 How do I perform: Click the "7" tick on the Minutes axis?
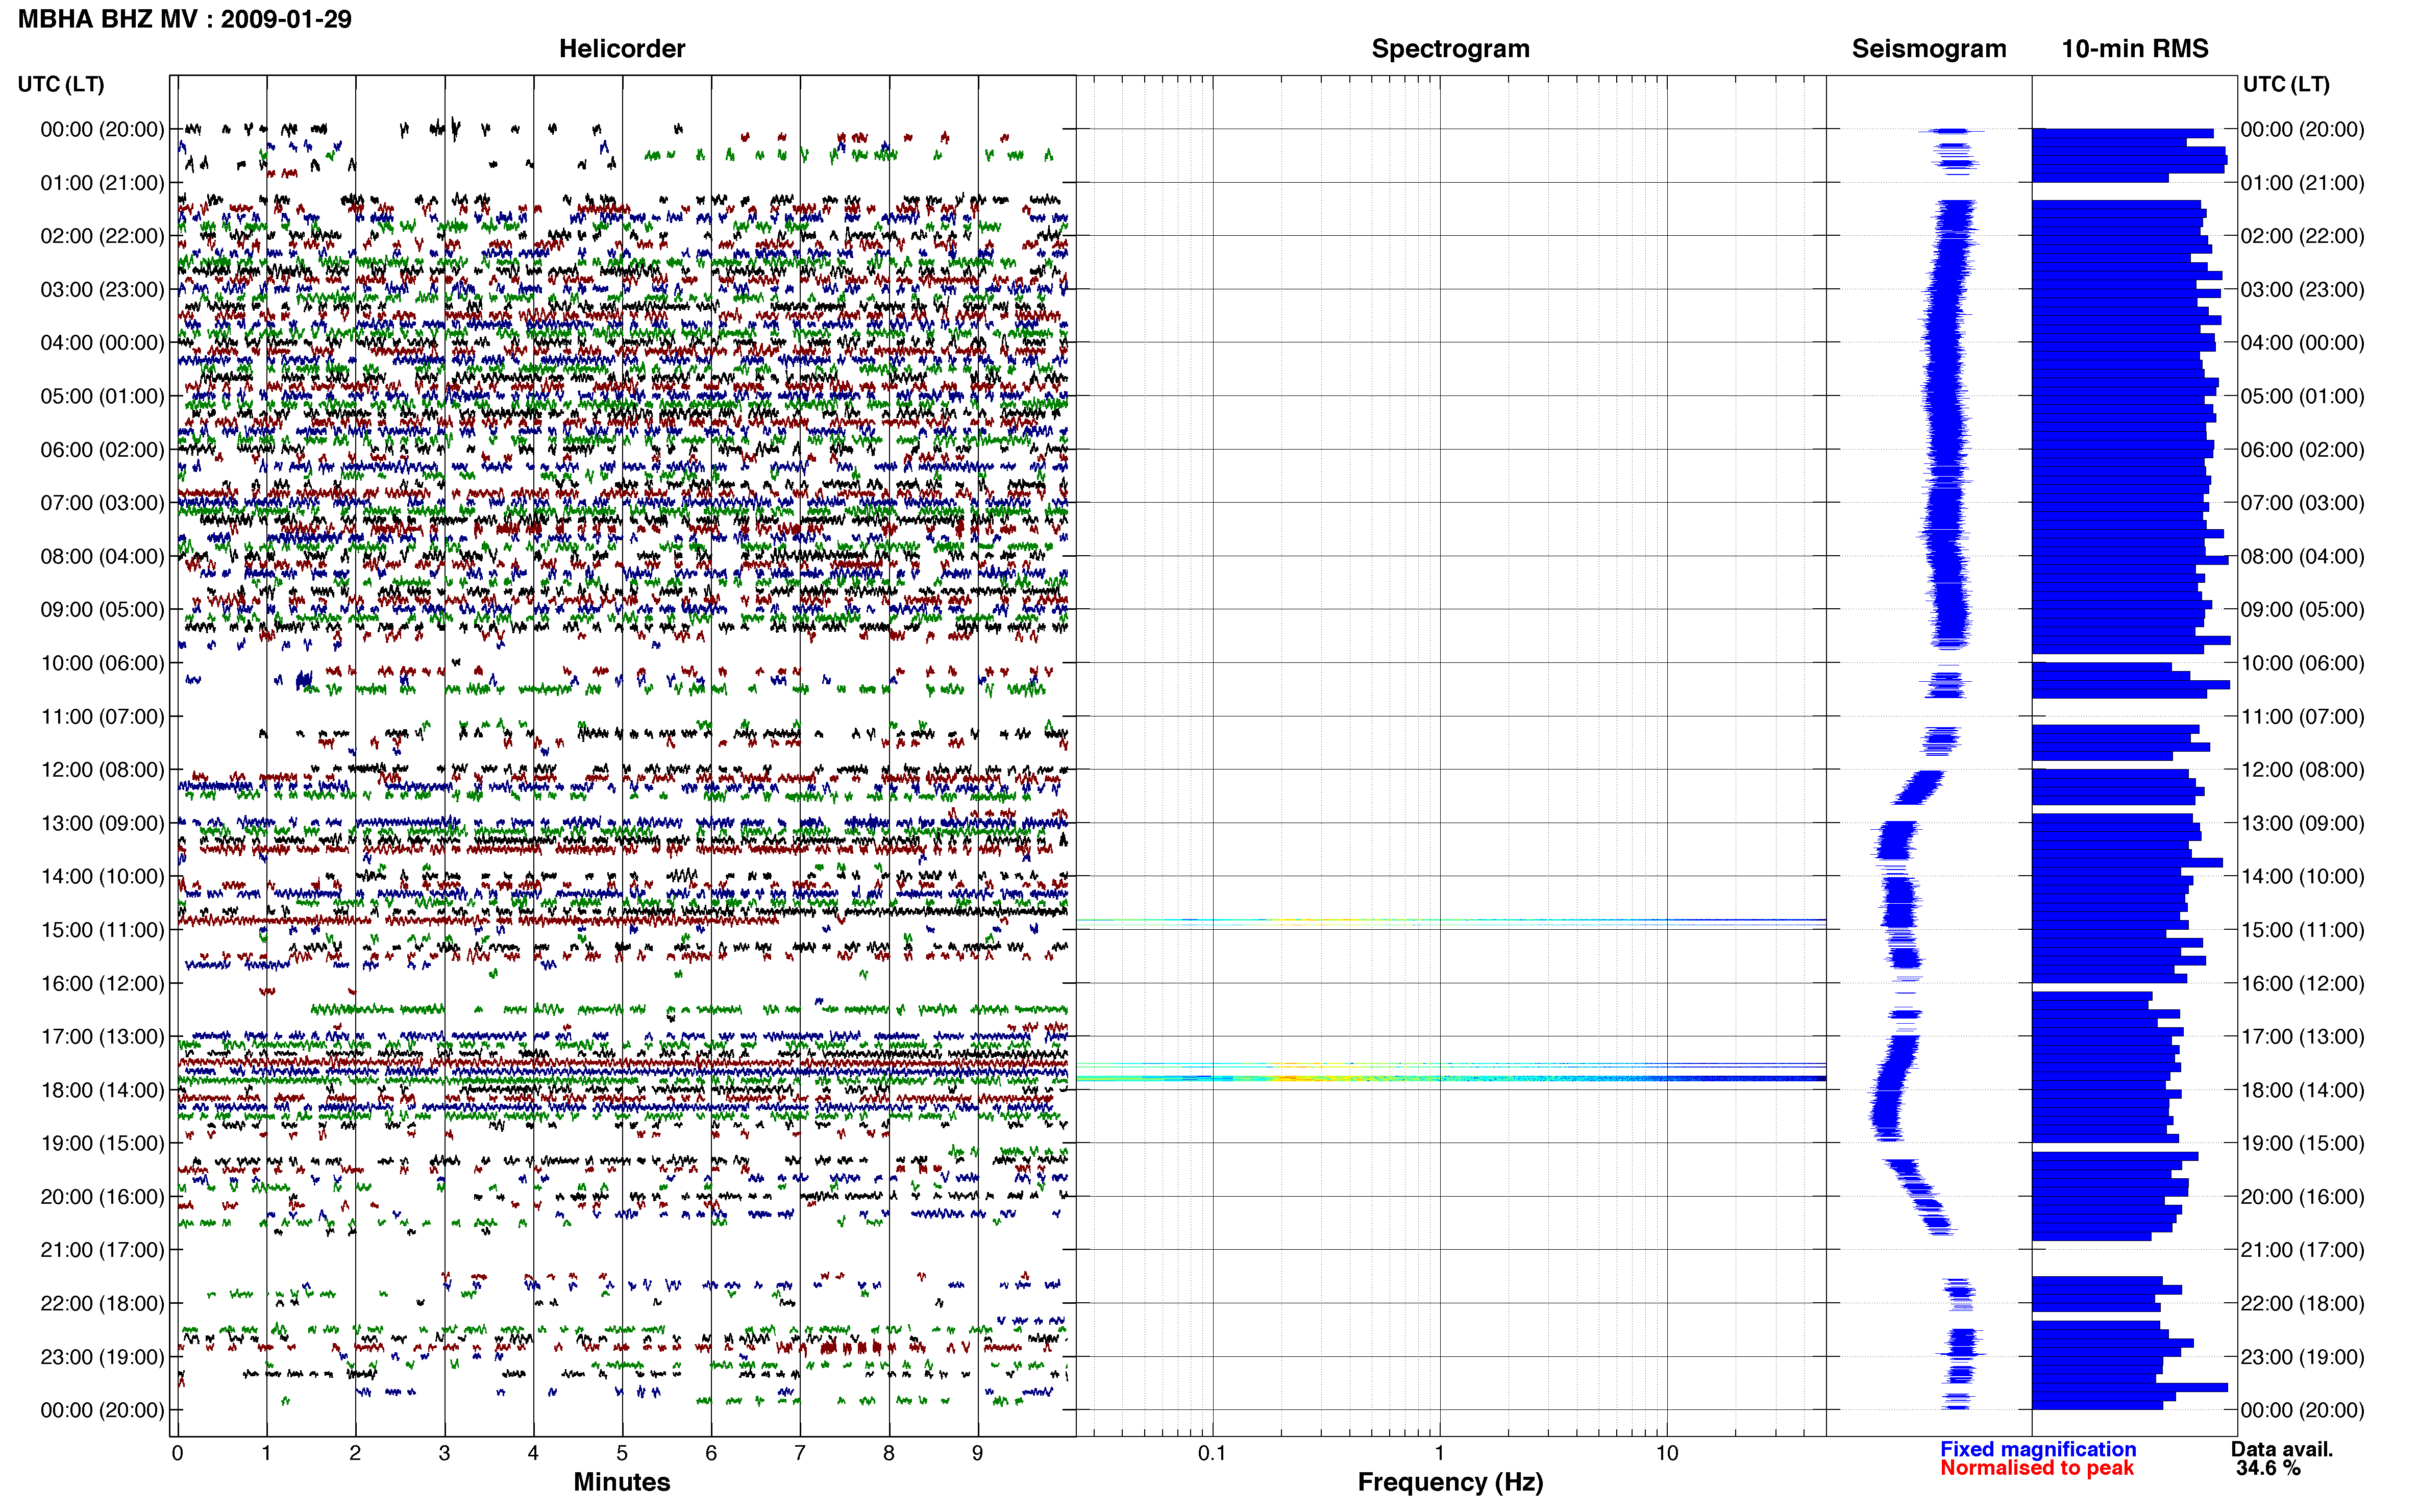(799, 1454)
